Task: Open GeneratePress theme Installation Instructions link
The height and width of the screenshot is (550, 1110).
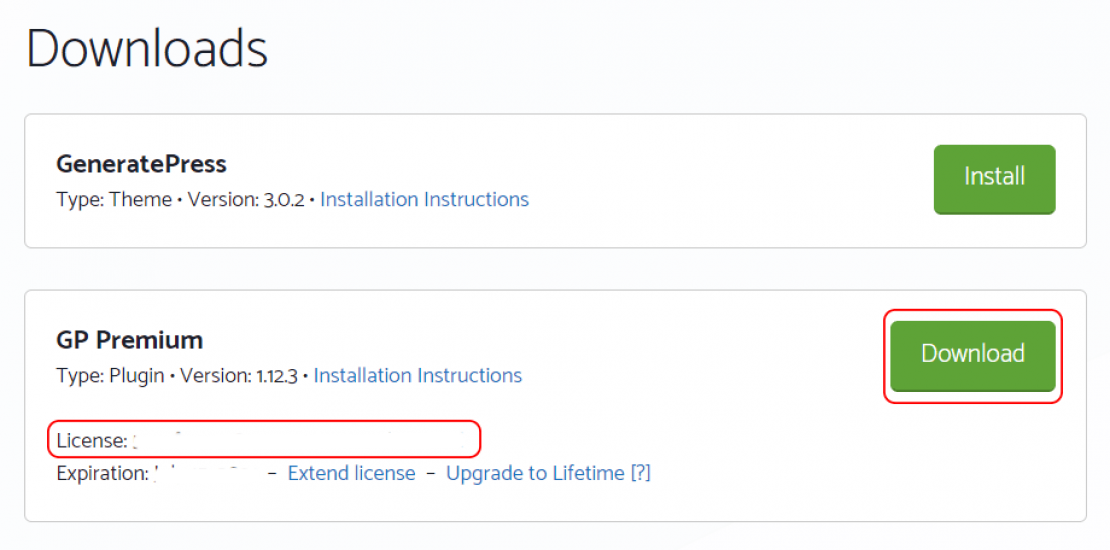Action: pyautogui.click(x=424, y=199)
